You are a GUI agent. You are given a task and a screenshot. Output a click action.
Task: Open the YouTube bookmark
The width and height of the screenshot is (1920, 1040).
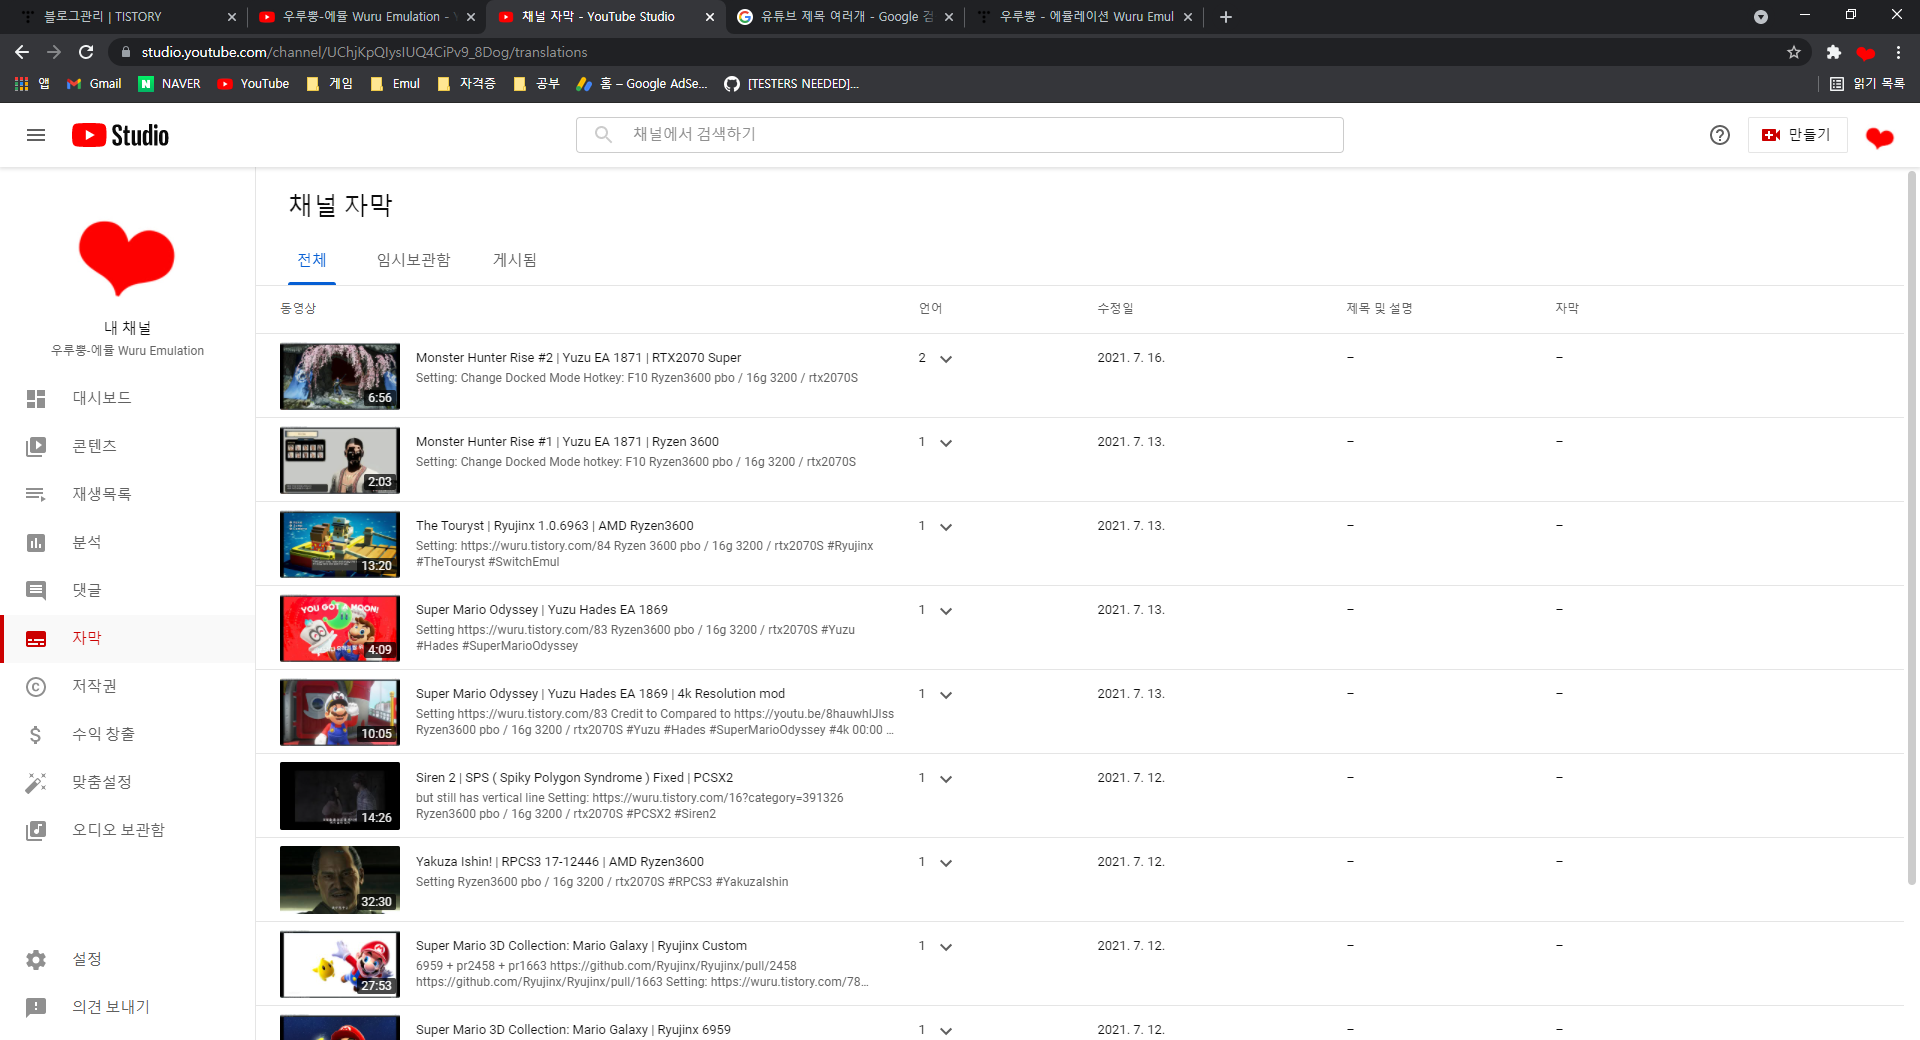[254, 84]
